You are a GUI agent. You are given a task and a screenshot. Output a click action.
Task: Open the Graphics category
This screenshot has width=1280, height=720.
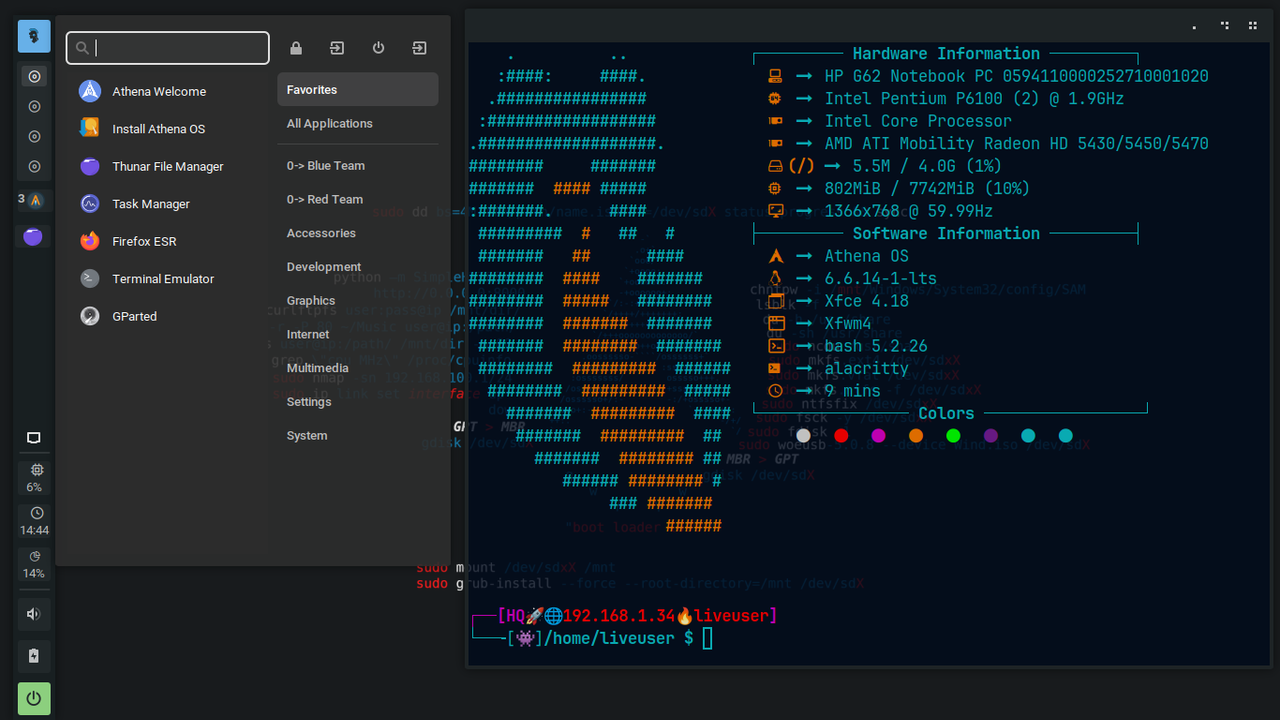click(x=358, y=300)
